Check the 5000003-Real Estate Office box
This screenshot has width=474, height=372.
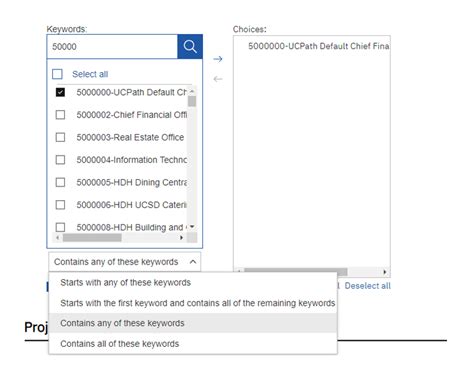point(60,137)
